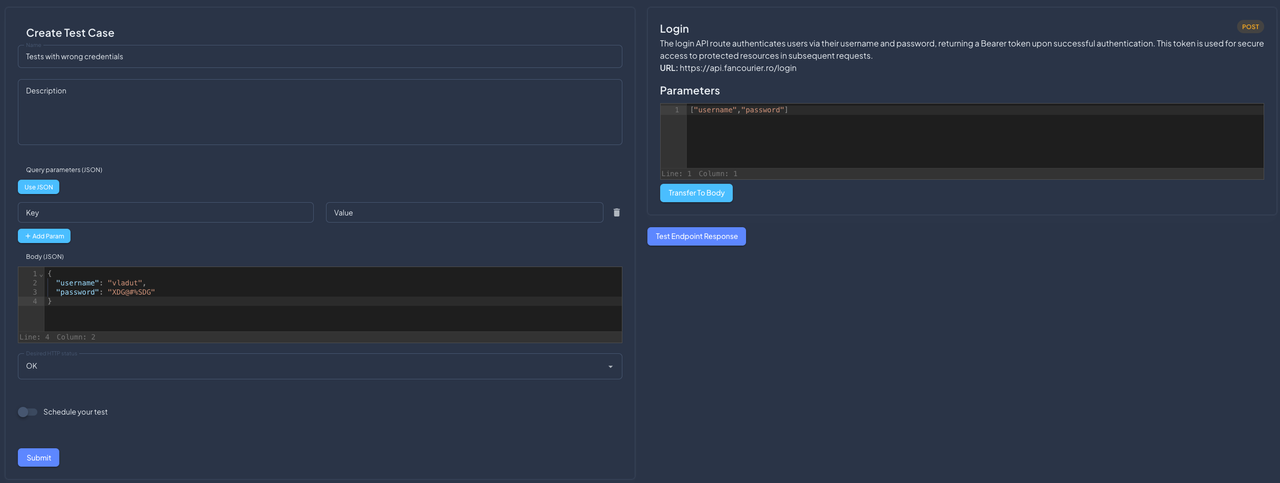This screenshot has height=483, width=1280.
Task: Click the Parameters editor ["username","password"] text
Action: [x=739, y=110]
